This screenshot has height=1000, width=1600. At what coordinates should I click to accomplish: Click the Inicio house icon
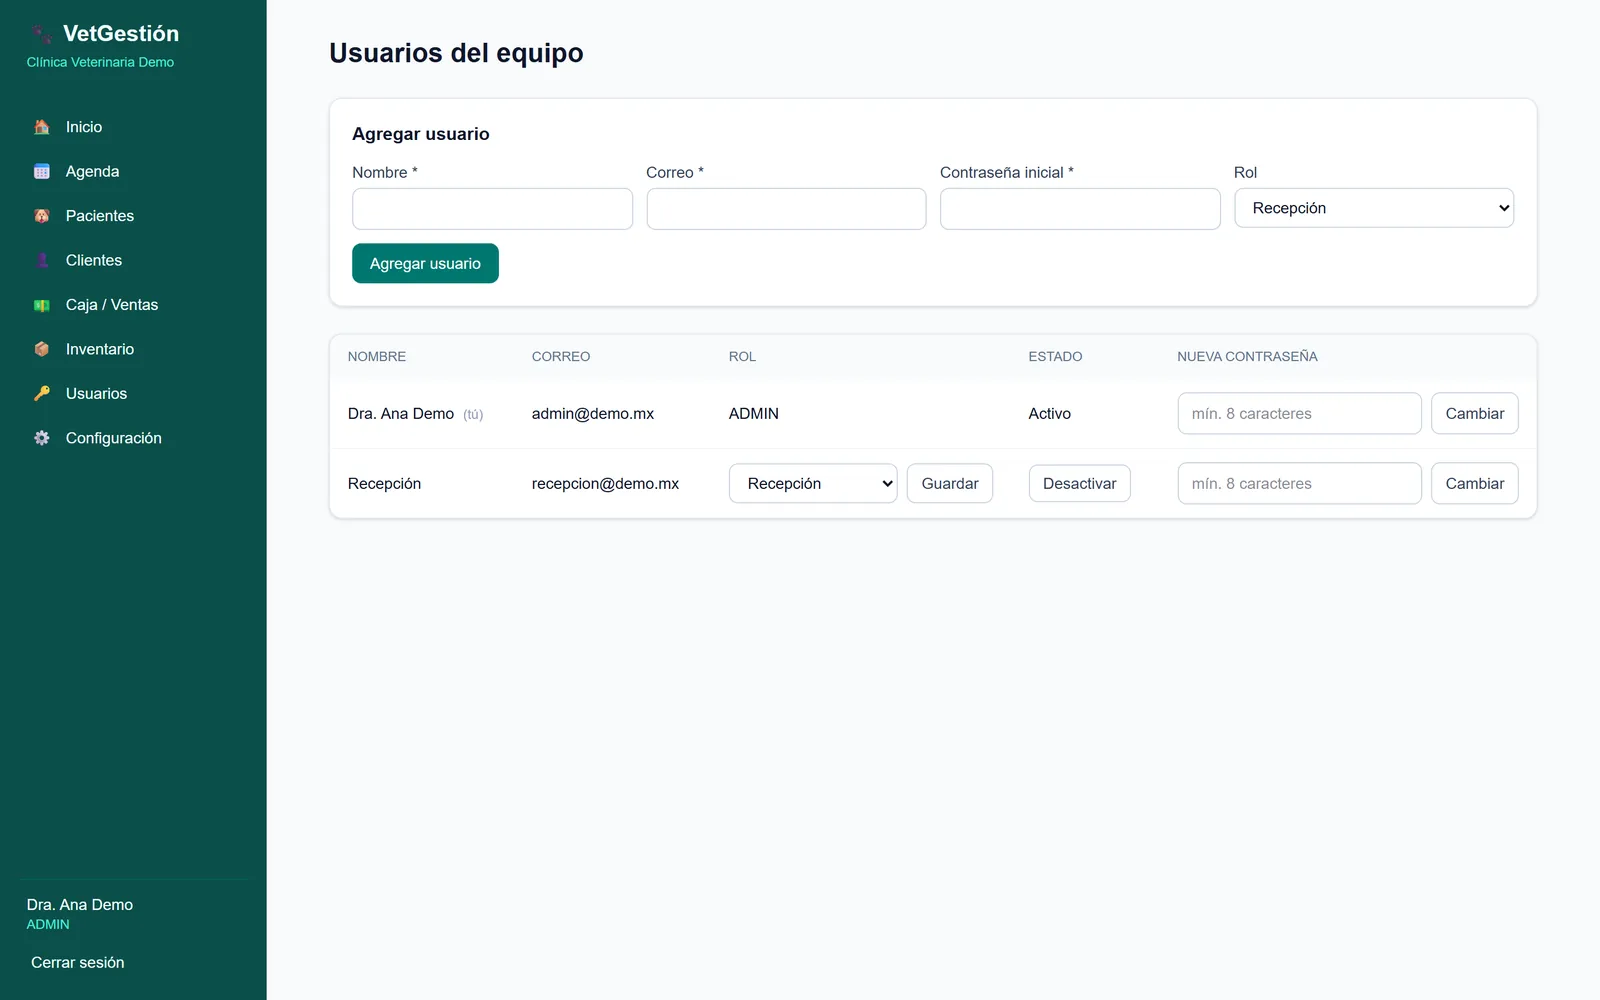[42, 127]
